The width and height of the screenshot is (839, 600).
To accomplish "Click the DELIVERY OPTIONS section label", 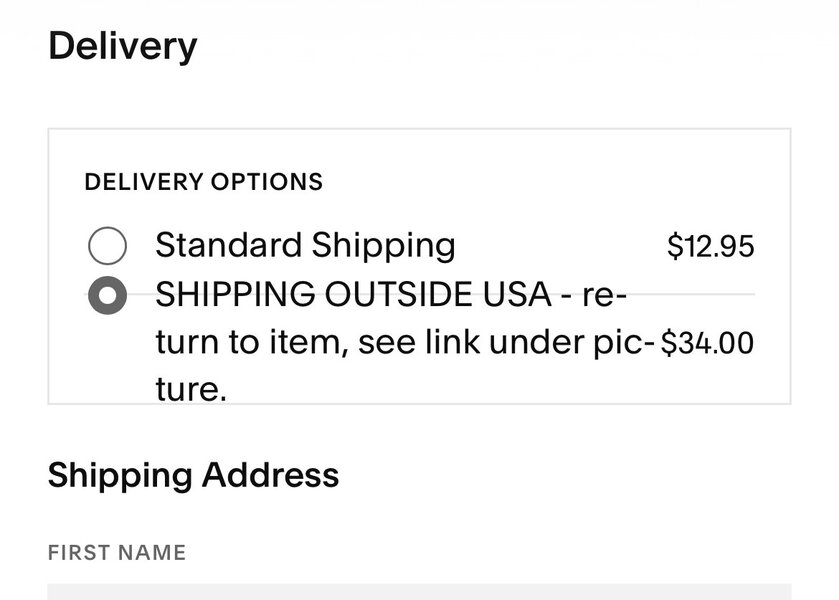I will (204, 182).
